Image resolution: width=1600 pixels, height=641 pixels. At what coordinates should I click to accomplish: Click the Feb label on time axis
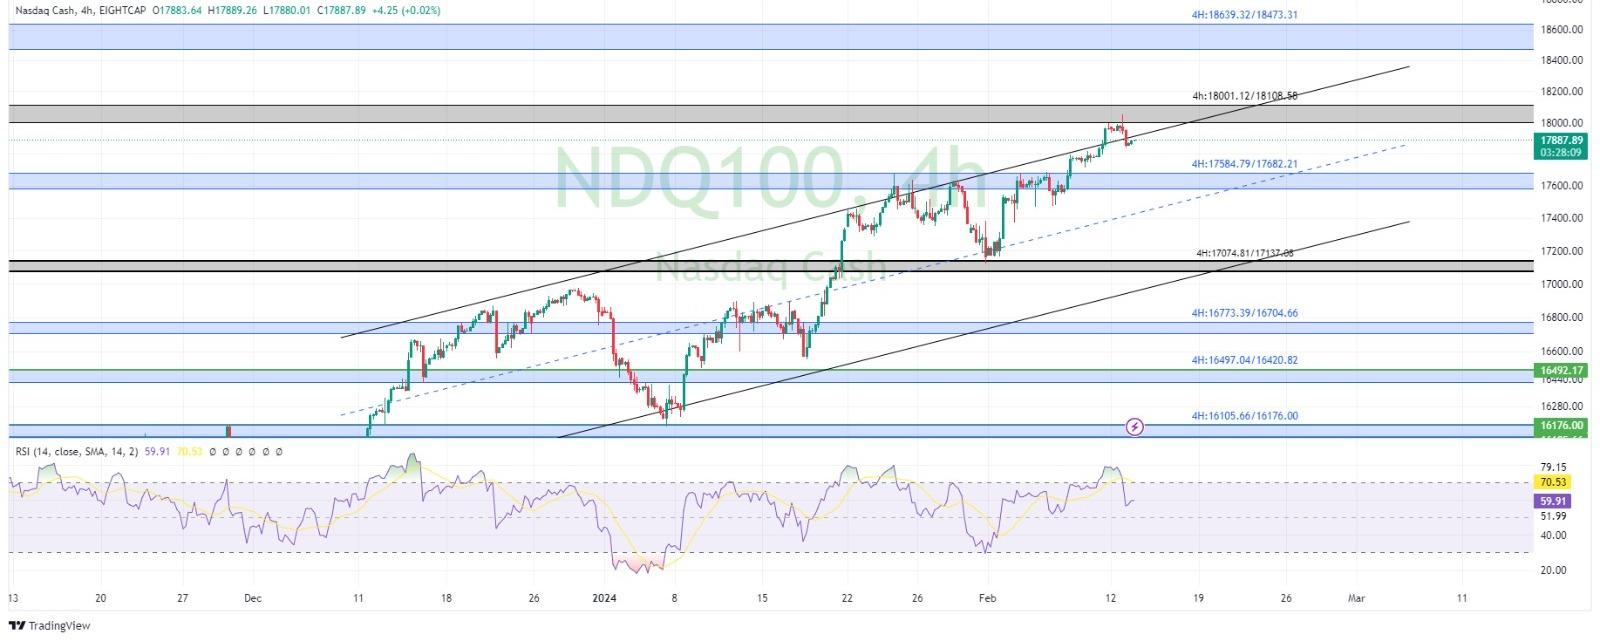click(x=987, y=598)
